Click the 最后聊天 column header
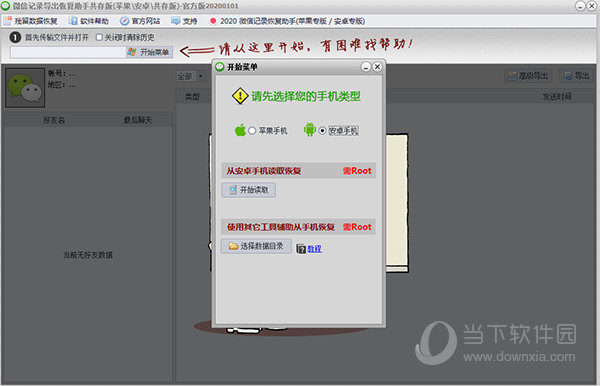 point(138,120)
